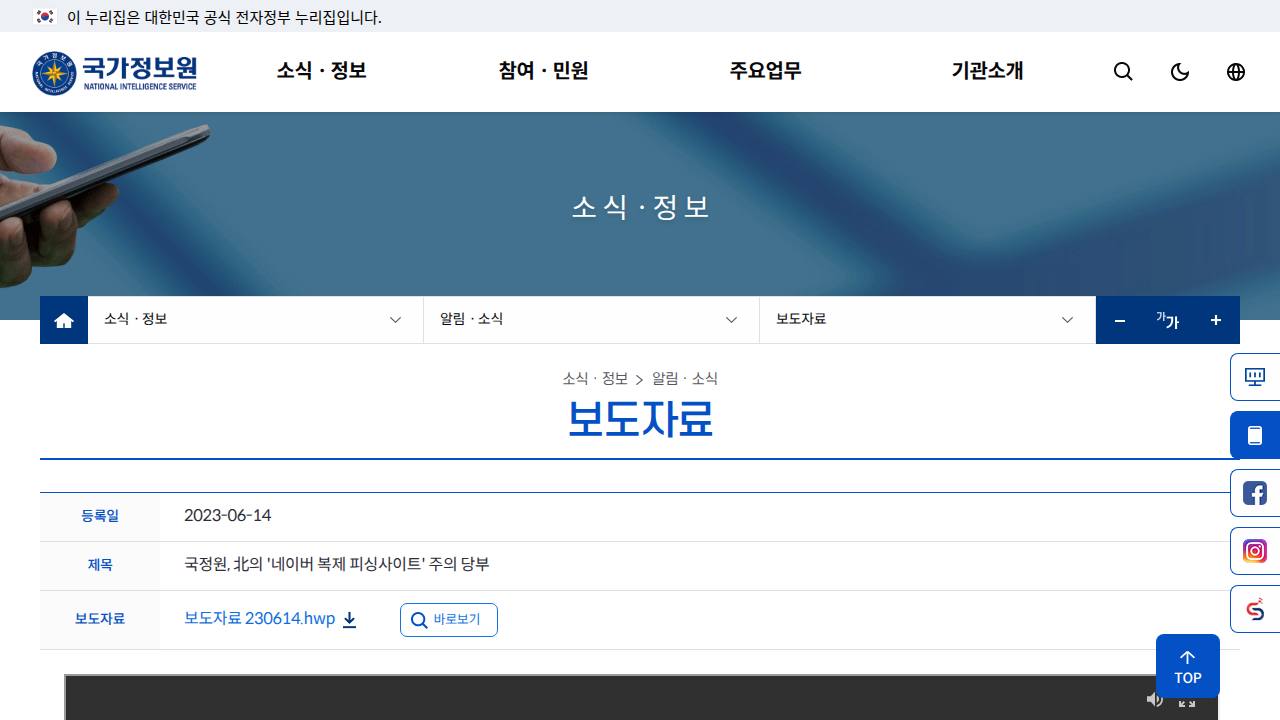The image size is (1280, 720).
Task: Visit the Facebook page icon
Action: (1255, 493)
